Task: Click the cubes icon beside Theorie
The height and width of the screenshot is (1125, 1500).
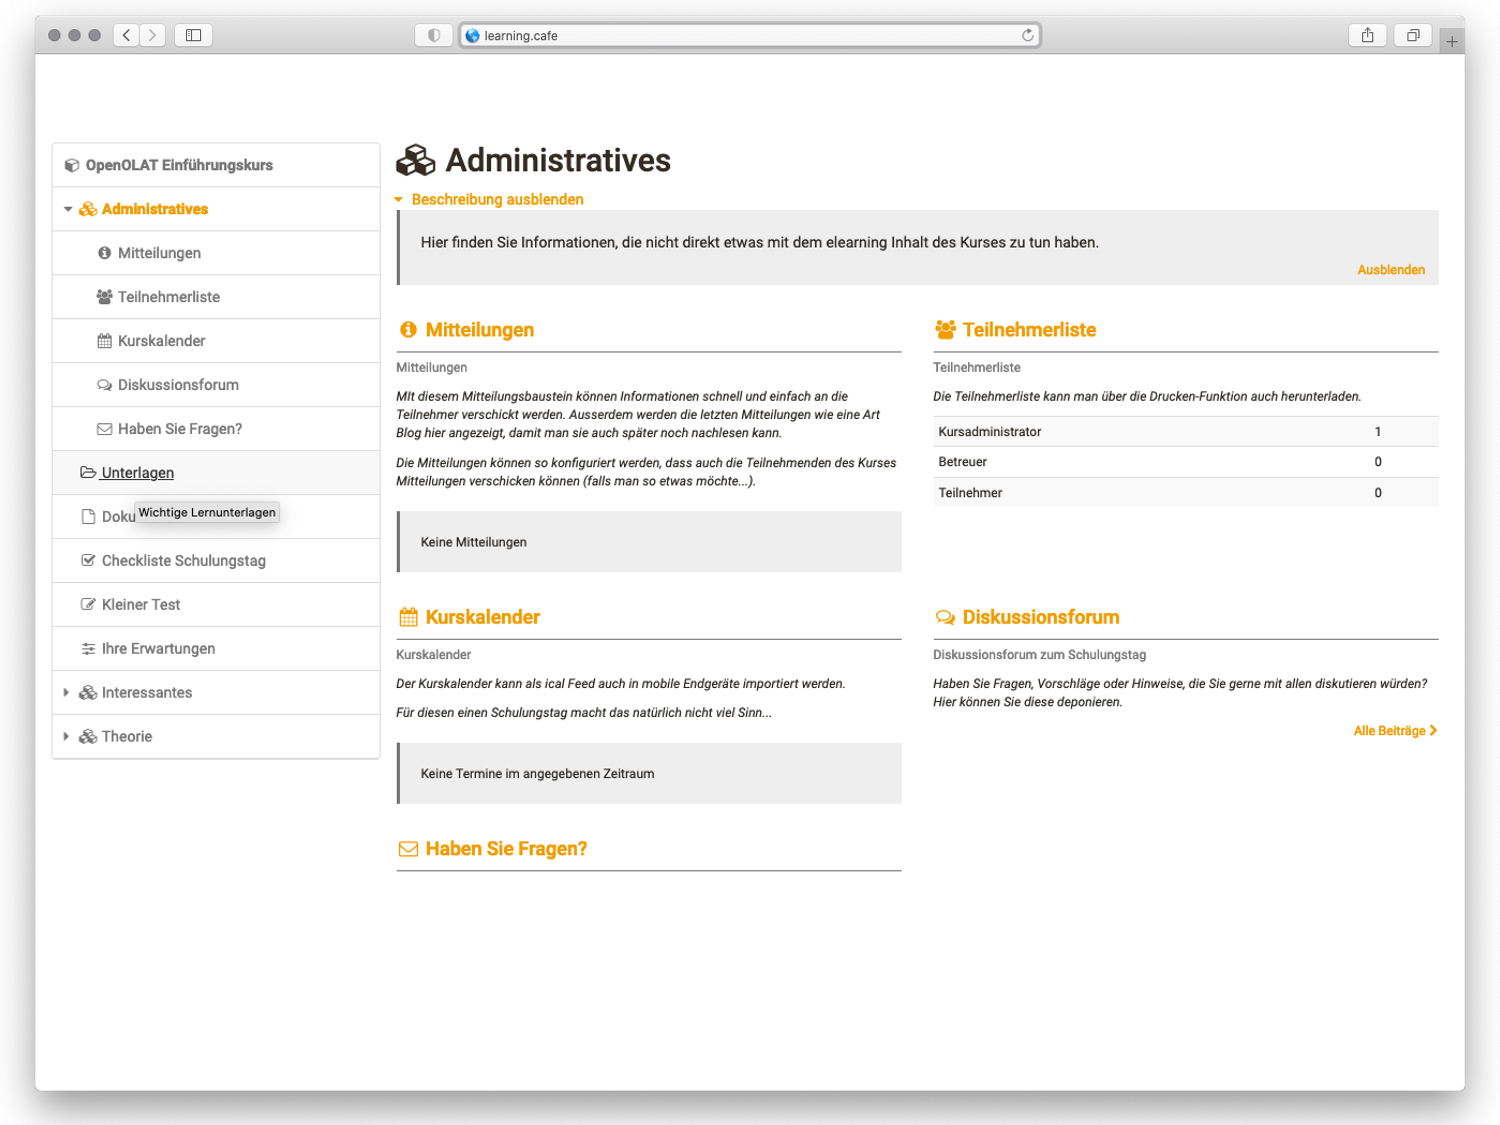Action: 88,737
